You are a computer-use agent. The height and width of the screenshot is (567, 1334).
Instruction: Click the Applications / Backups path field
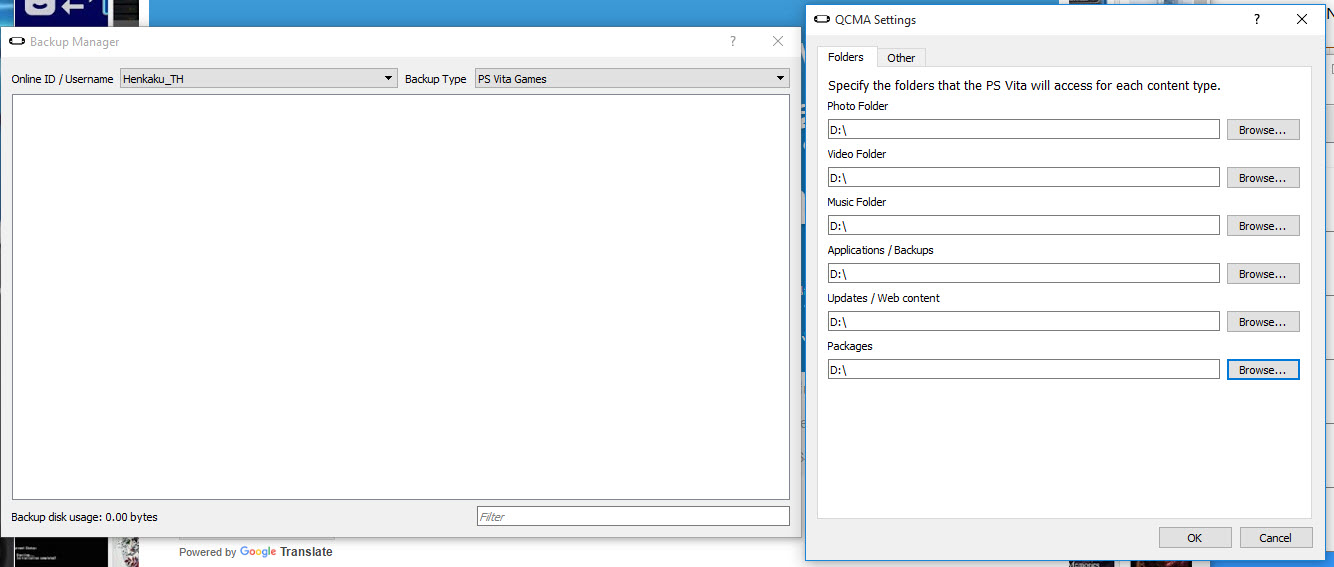(1023, 274)
